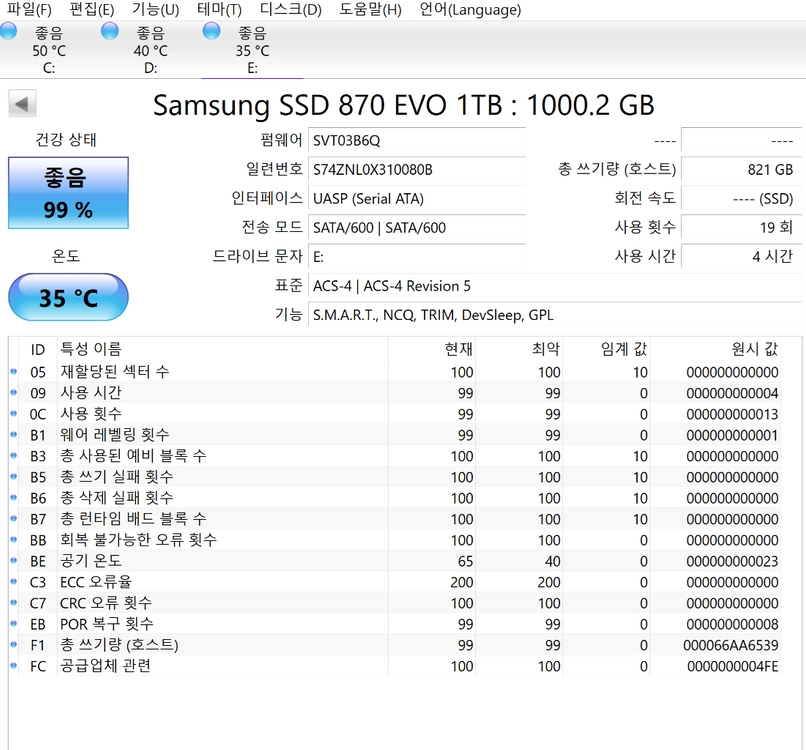Screen dimensions: 806x750
Task: Click the ID column header
Action: tap(38, 349)
